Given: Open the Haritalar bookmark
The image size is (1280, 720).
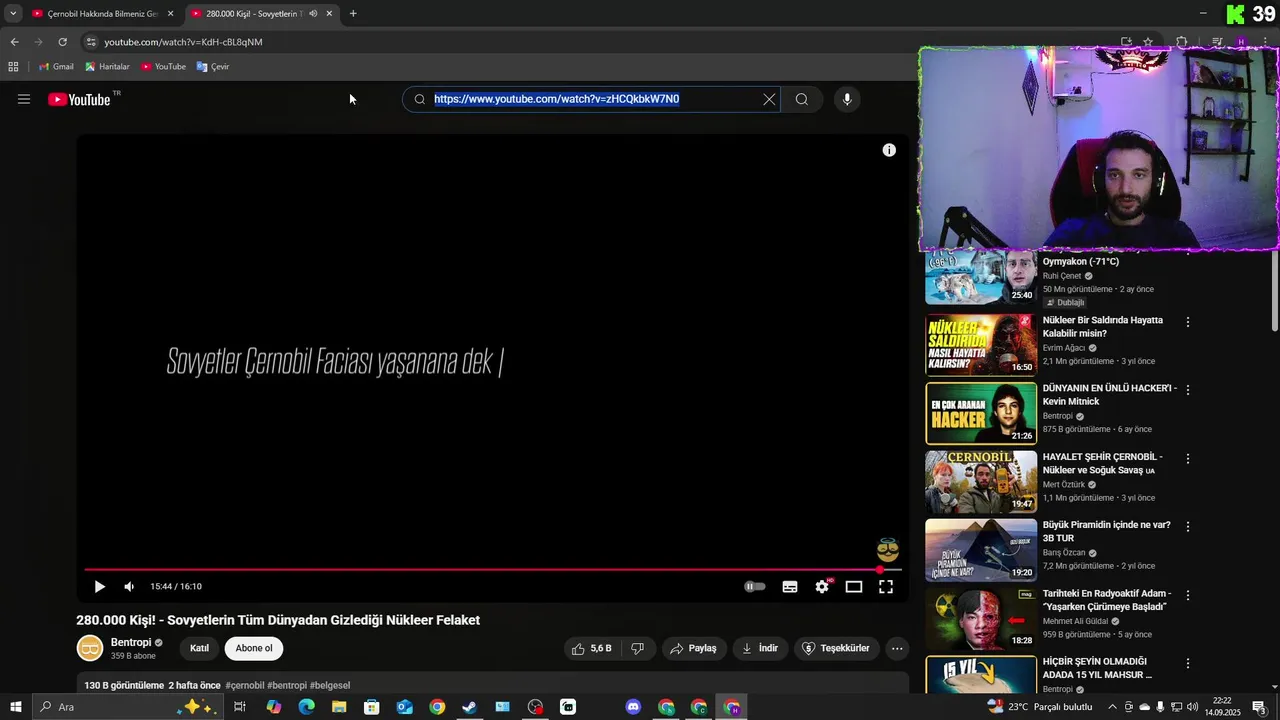Looking at the screenshot, I should click(x=107, y=67).
